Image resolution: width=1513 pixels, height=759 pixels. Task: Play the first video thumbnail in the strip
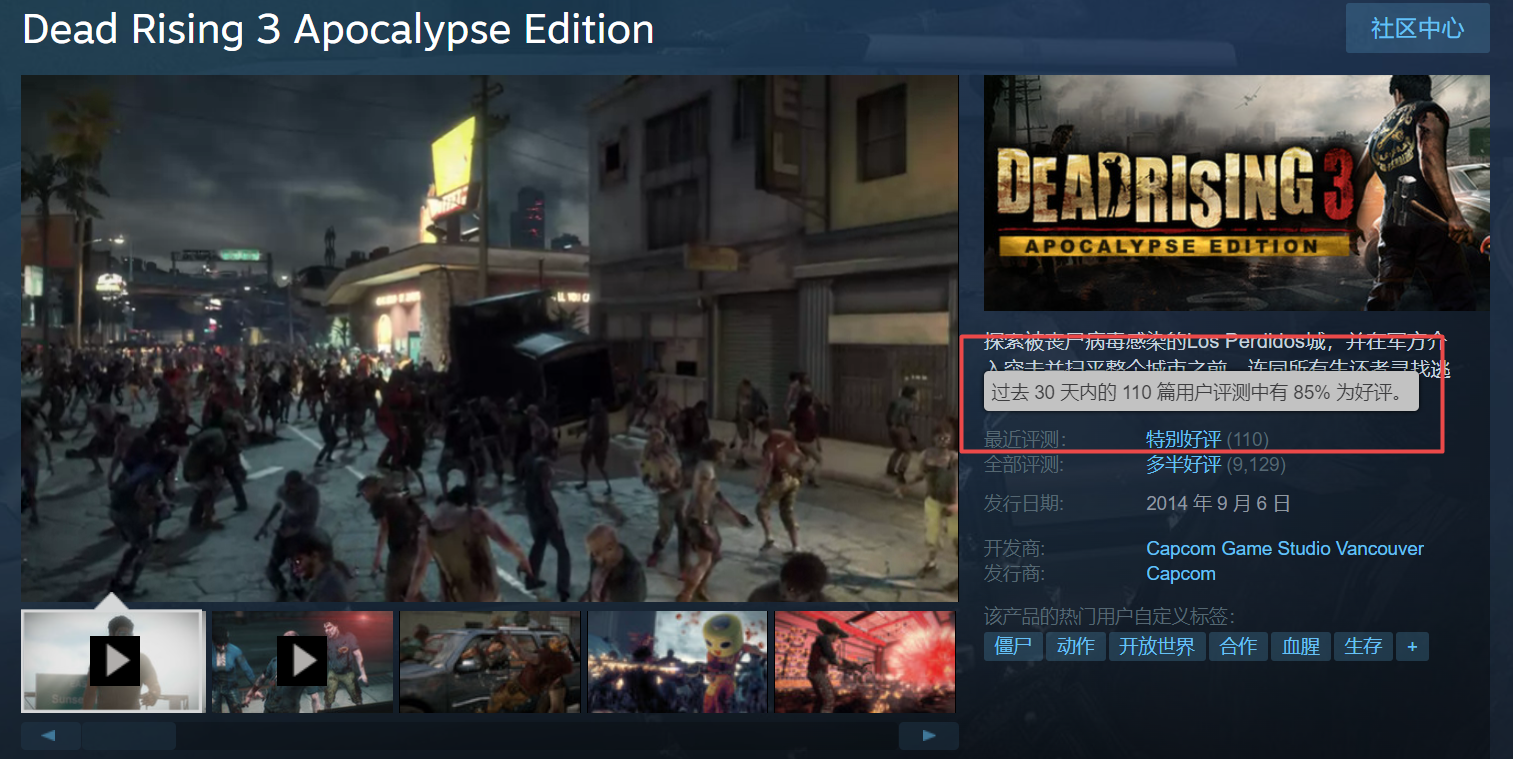tap(113, 661)
